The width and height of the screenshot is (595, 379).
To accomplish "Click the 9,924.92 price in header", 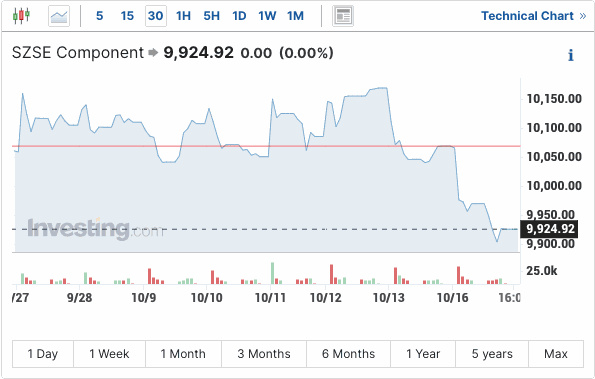I will 198,53.
